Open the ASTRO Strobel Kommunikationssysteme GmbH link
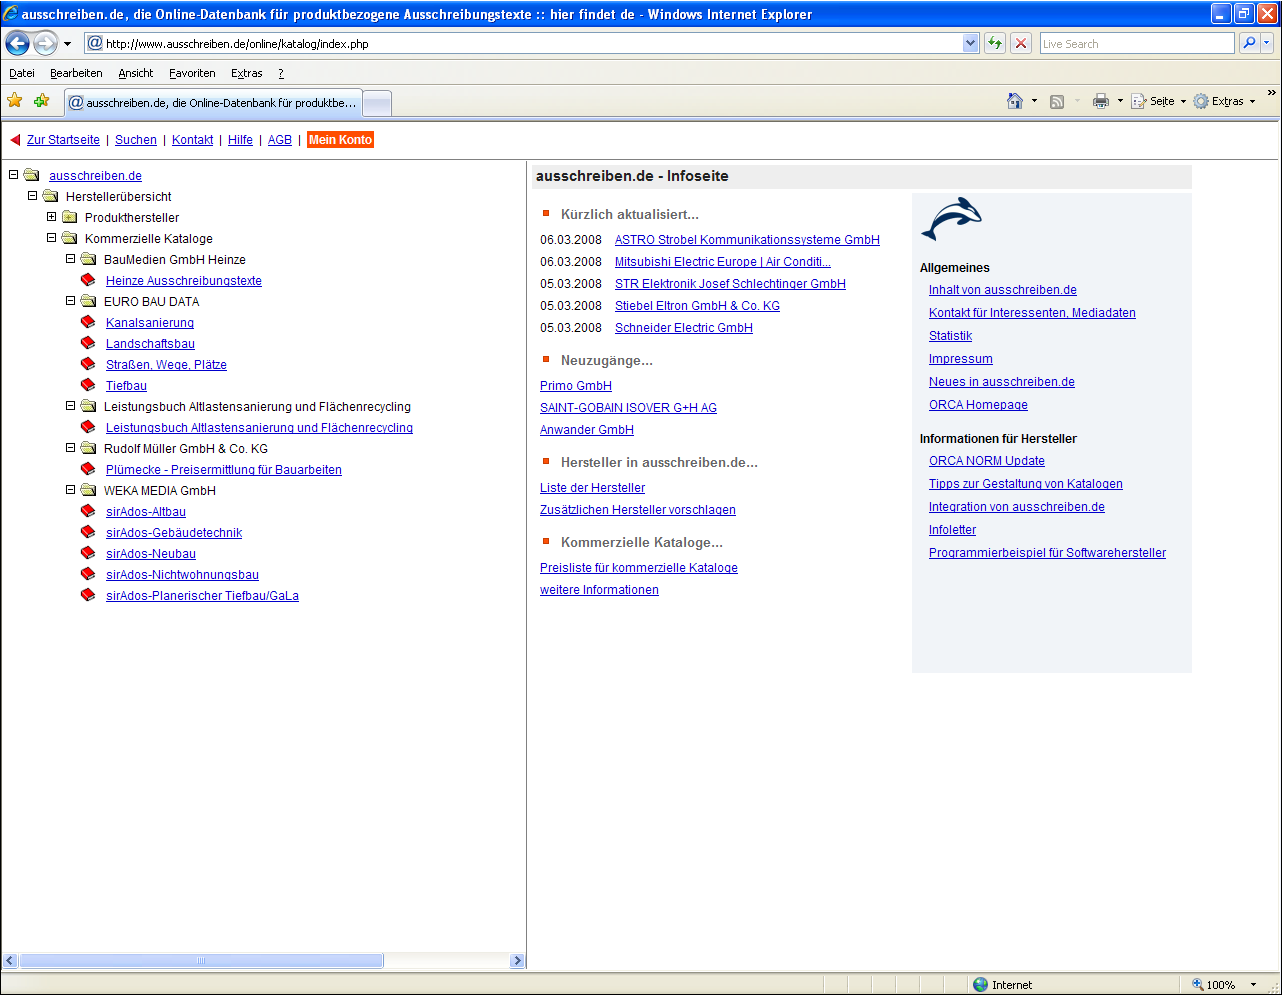 (747, 240)
